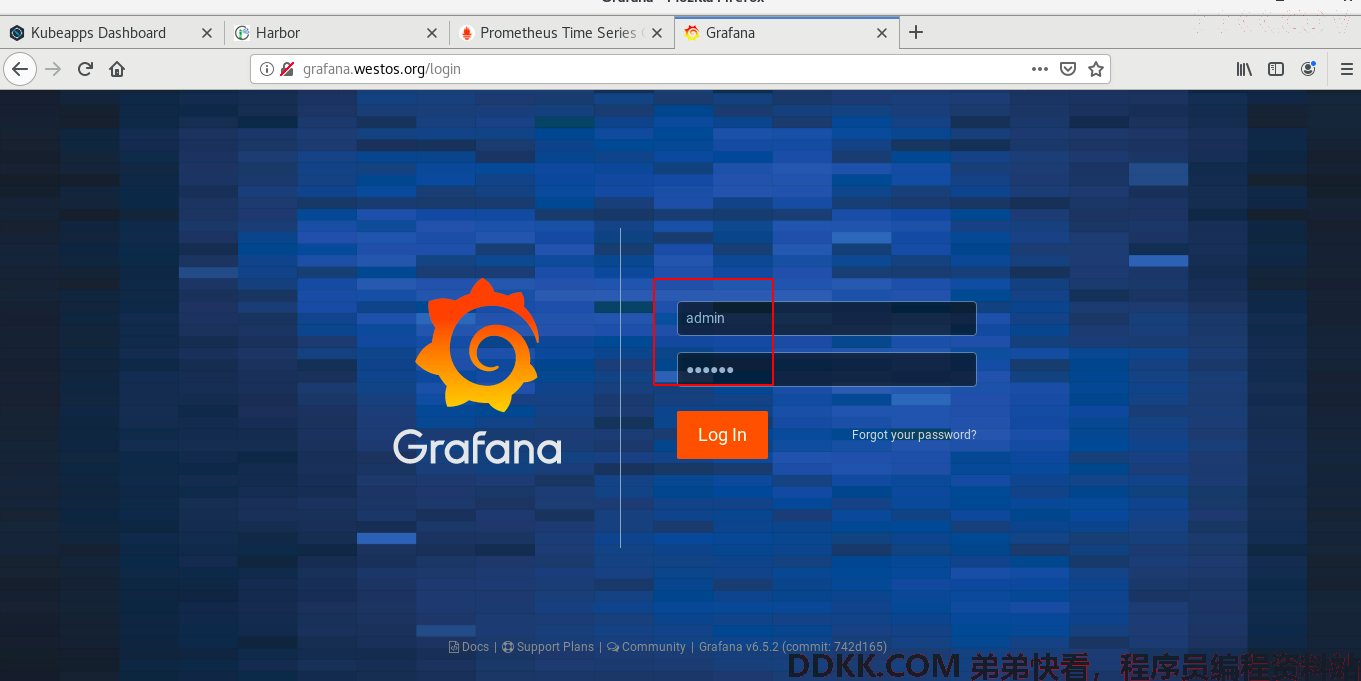Click the Grafana tab favicon
The image size is (1361, 681).
[x=692, y=33]
